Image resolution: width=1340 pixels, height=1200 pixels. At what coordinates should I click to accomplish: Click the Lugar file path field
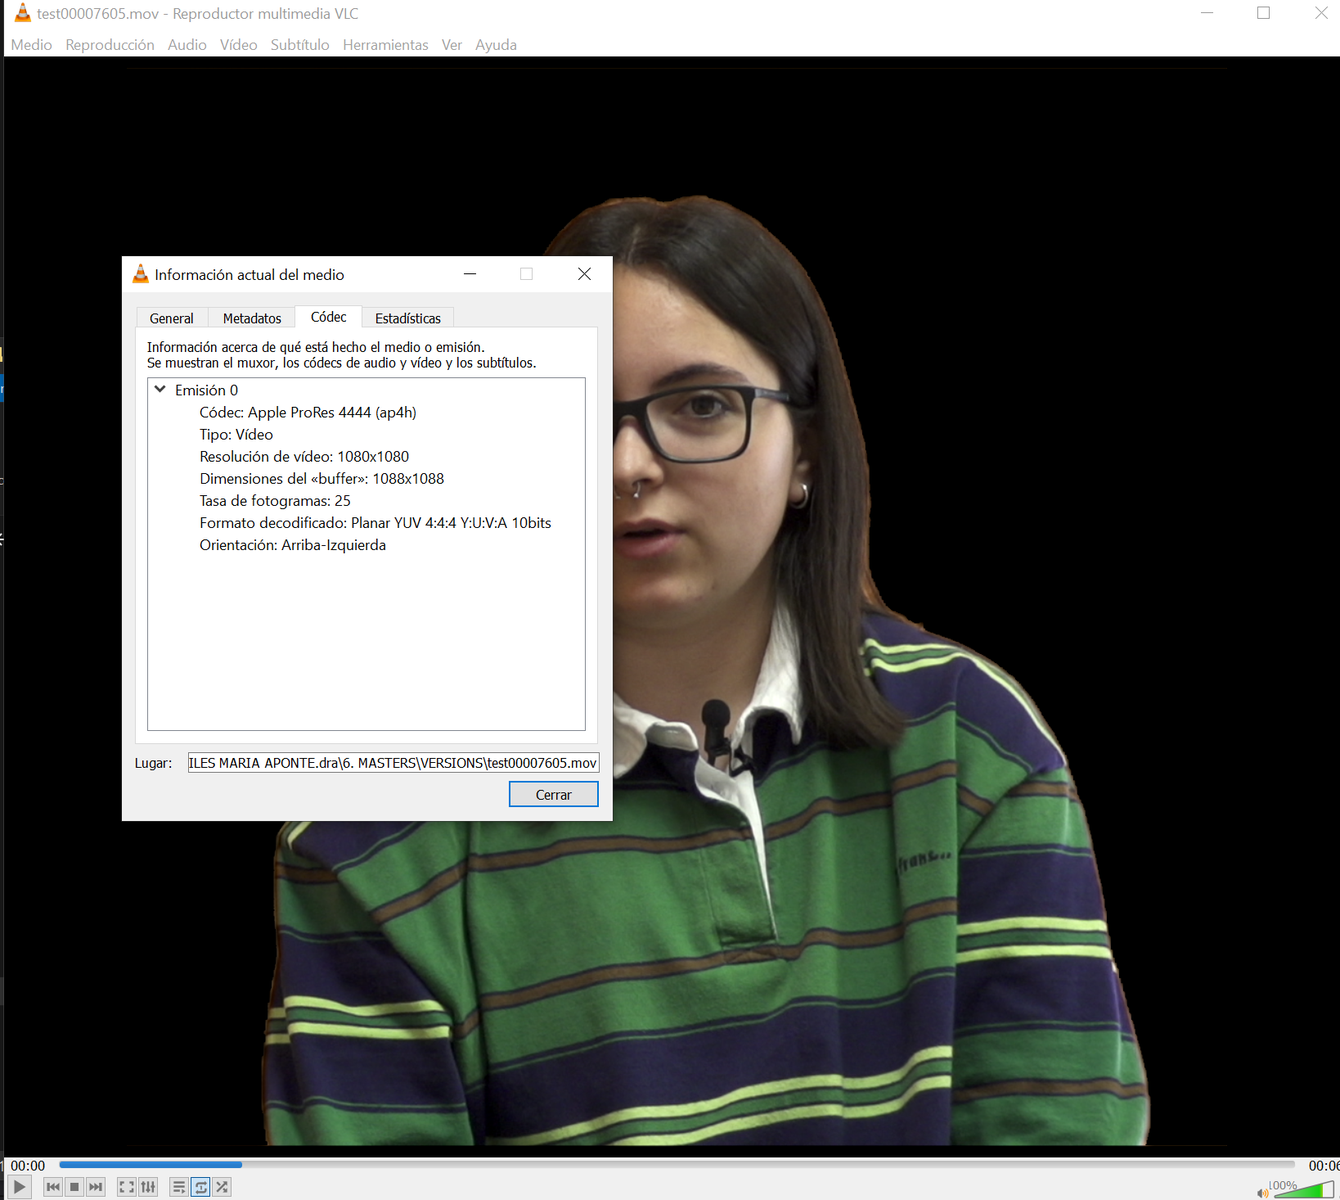393,763
